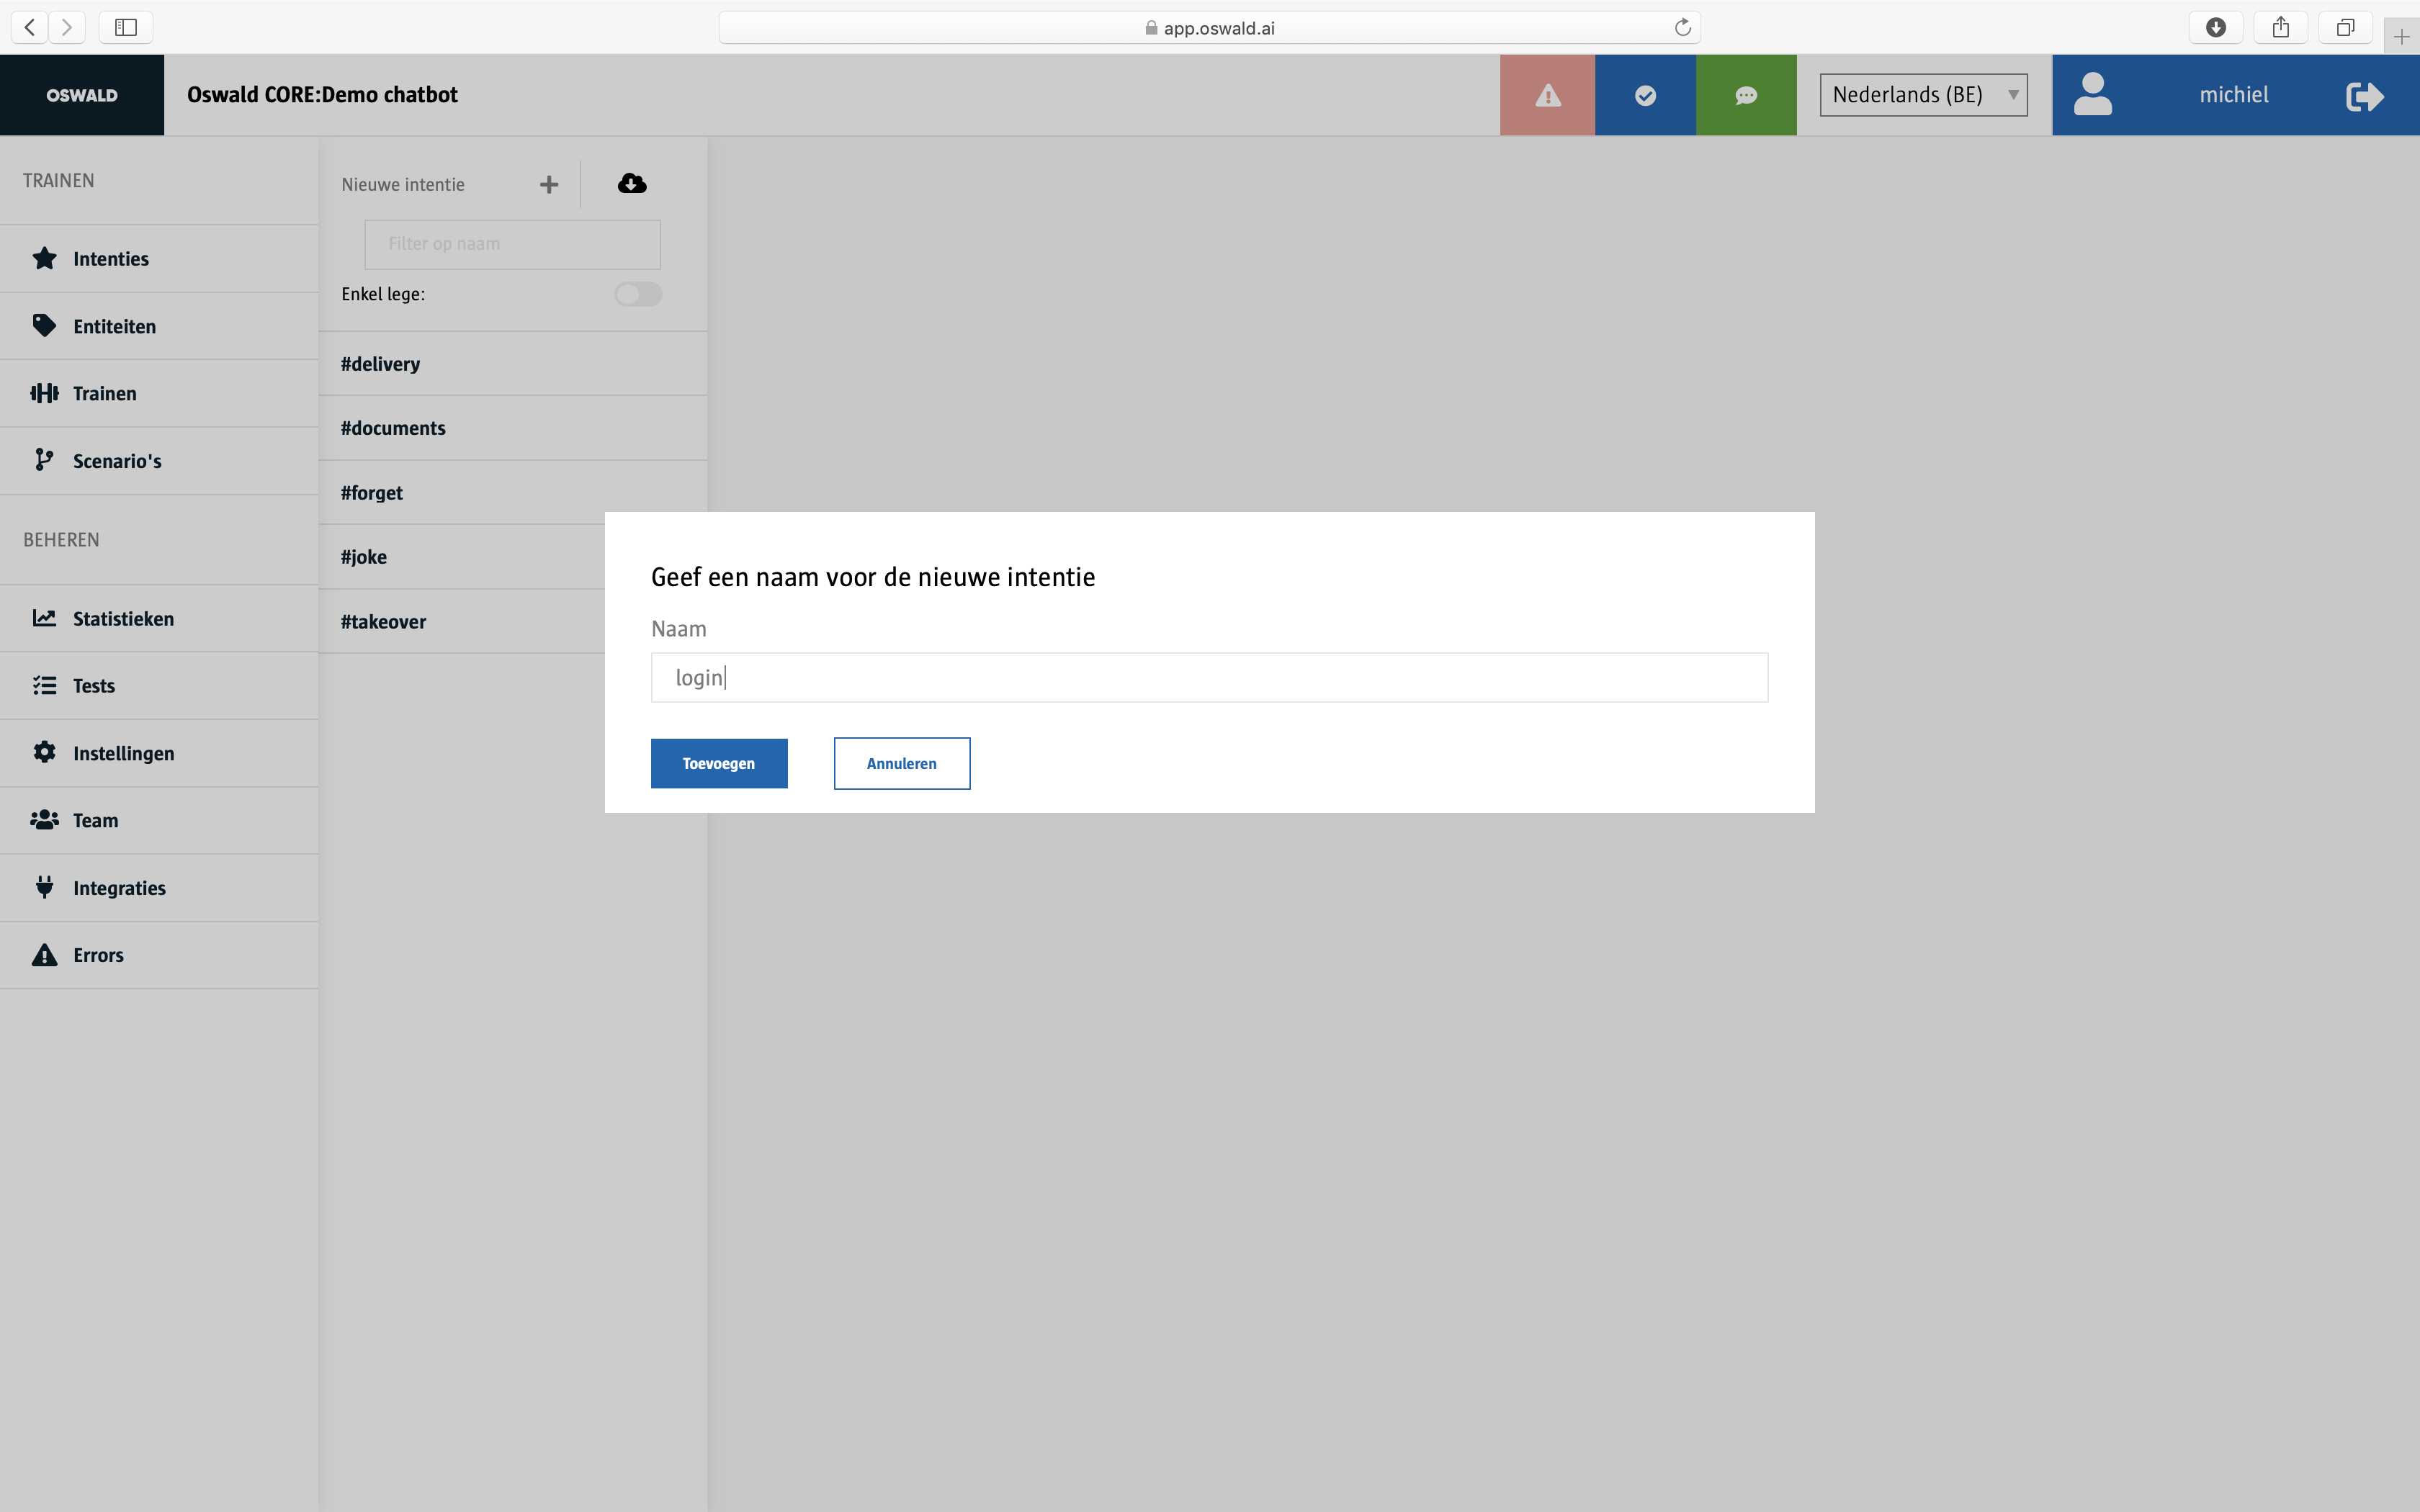Click the plus icon for Nieuwe intentie
2420x1512 pixels.
coord(549,184)
